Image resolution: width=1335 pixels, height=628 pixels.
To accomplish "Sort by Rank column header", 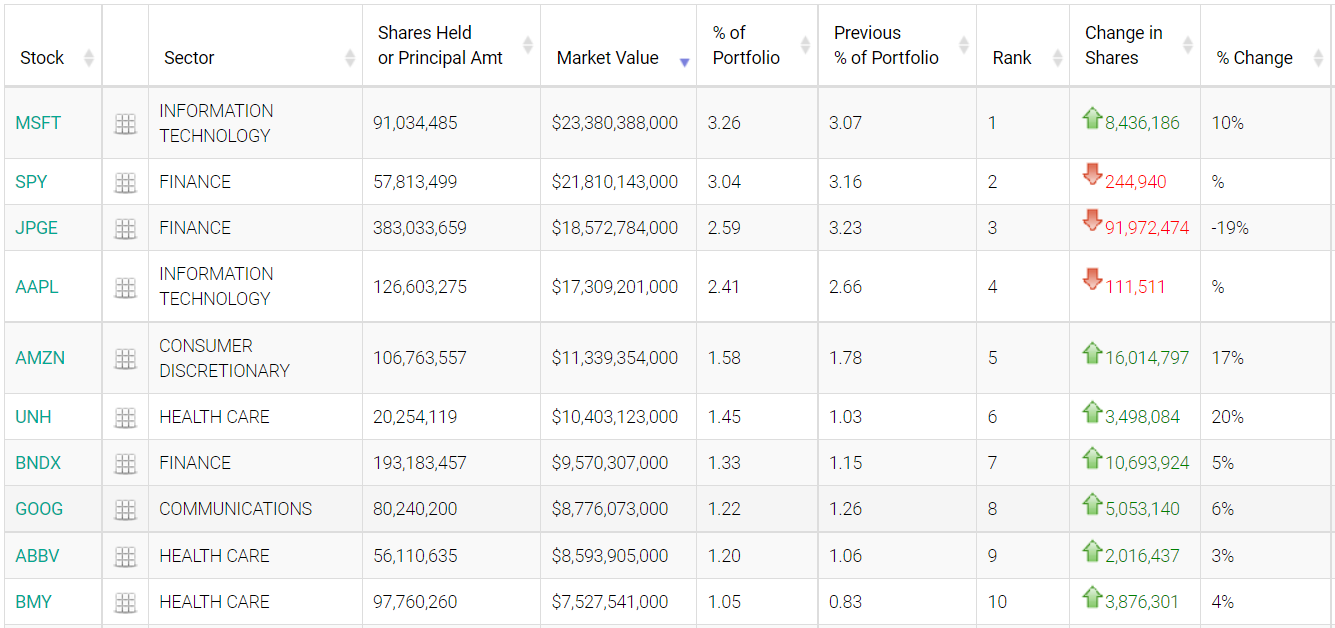I will pos(1012,58).
